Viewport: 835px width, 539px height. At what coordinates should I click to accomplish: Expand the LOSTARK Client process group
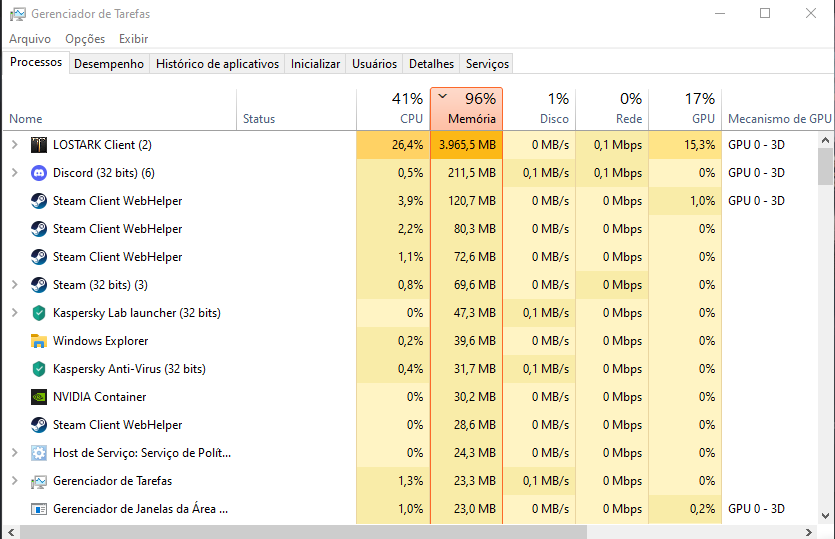tap(15, 144)
